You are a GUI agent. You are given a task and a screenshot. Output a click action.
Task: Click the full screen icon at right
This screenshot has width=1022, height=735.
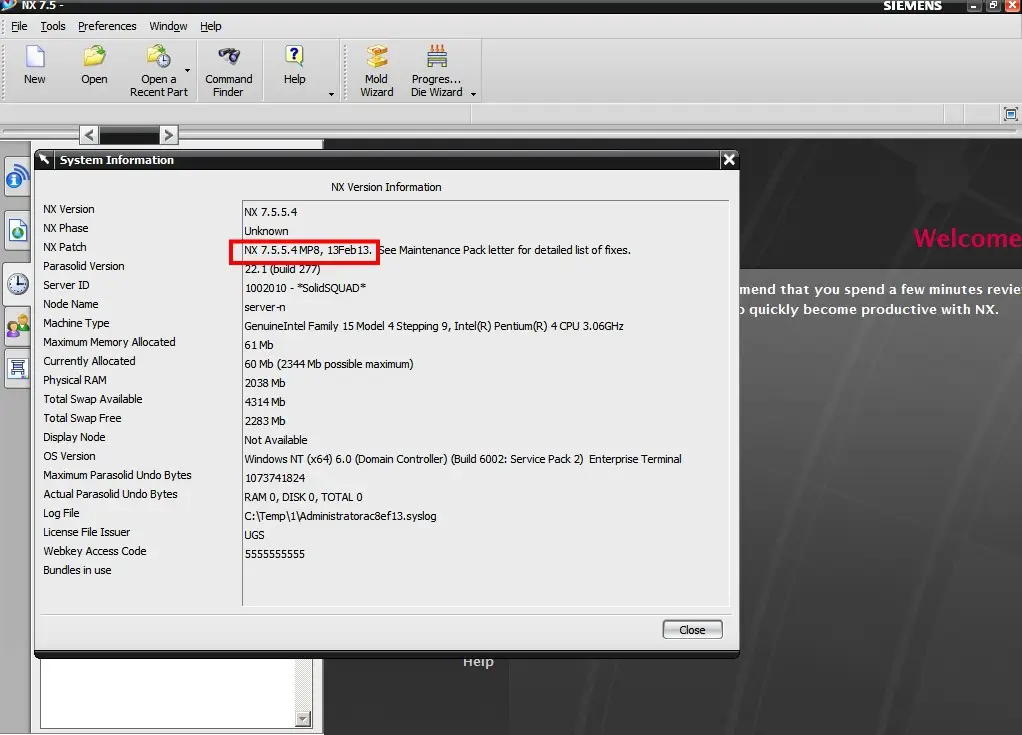[1010, 115]
